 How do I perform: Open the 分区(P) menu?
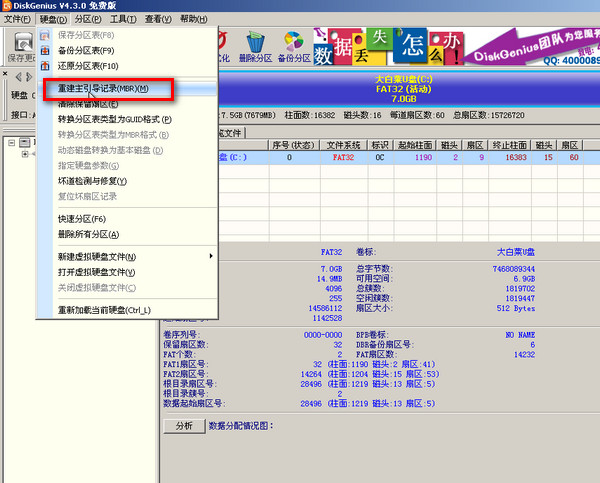pos(88,19)
